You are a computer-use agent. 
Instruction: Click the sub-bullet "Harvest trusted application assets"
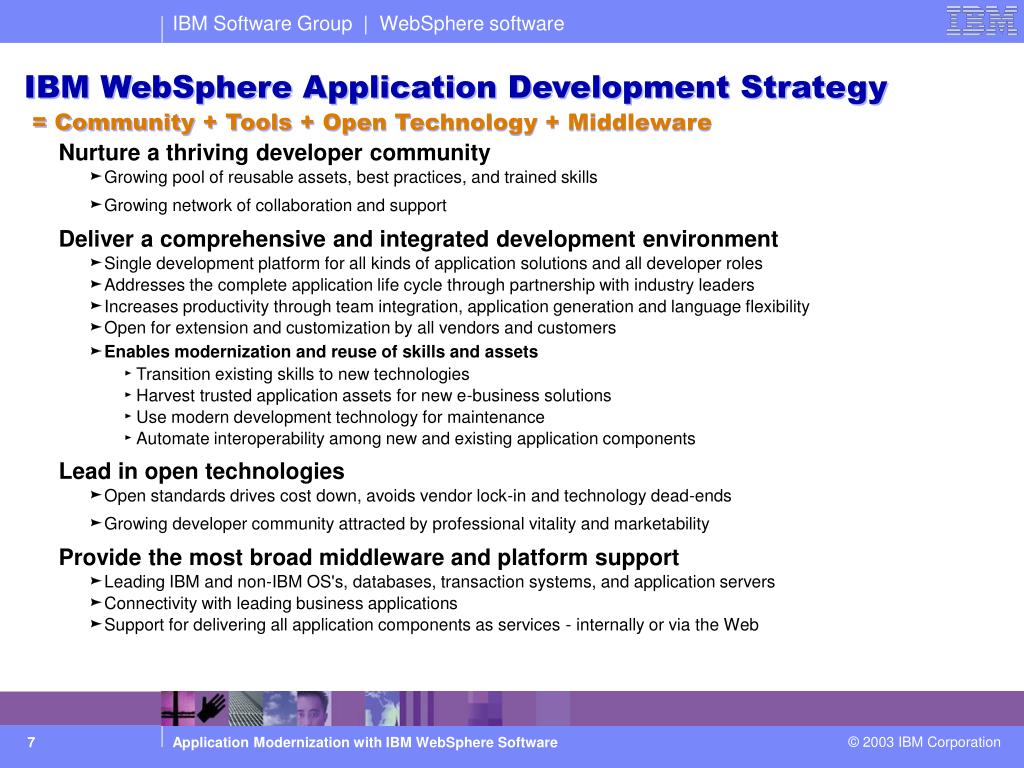click(374, 396)
